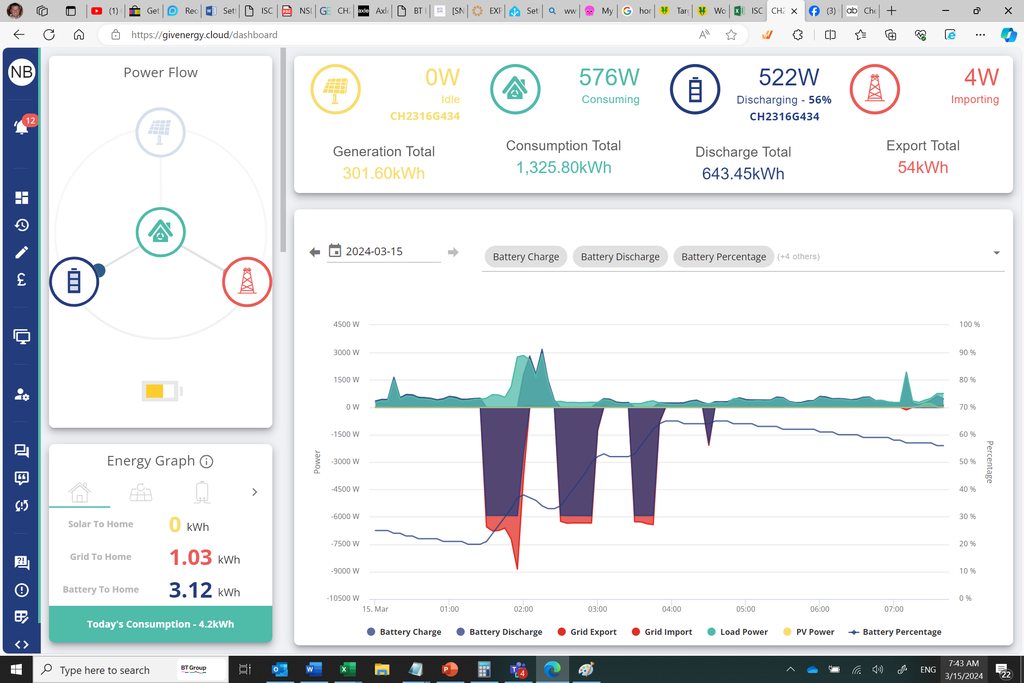This screenshot has width=1024, height=683.
Task: Expand the sidebar with the bottom arrows icon
Action: (21, 644)
